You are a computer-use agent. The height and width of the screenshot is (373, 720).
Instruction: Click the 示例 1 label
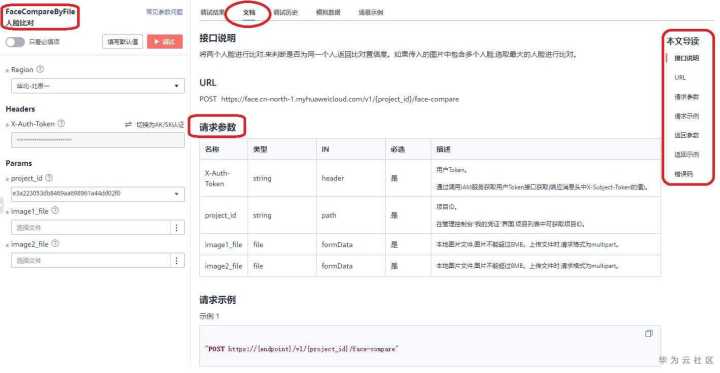pyautogui.click(x=209, y=316)
